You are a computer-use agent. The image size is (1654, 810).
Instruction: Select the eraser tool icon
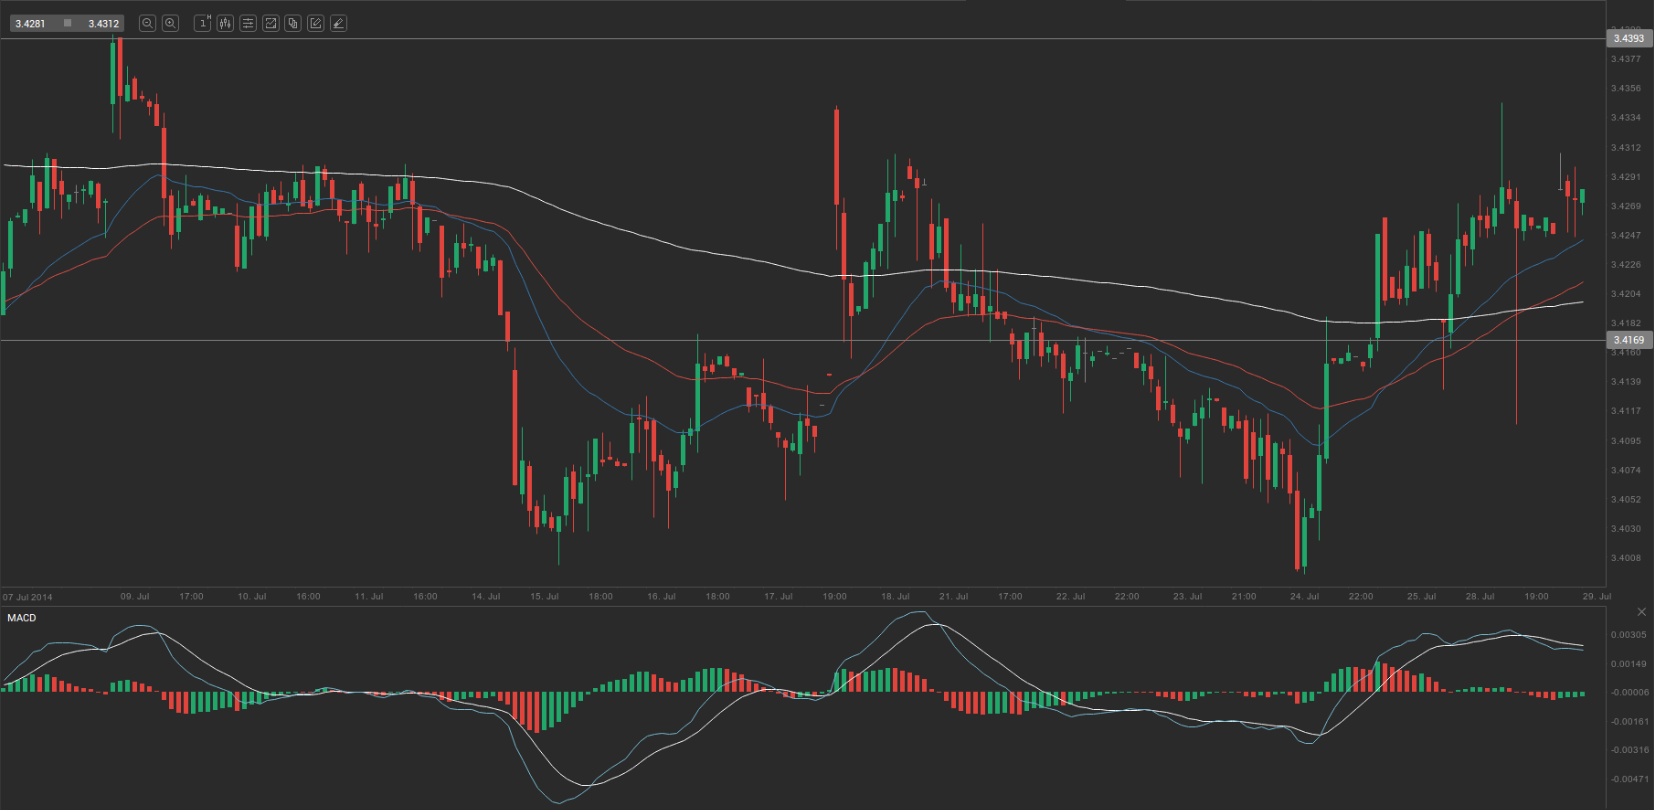click(x=339, y=23)
